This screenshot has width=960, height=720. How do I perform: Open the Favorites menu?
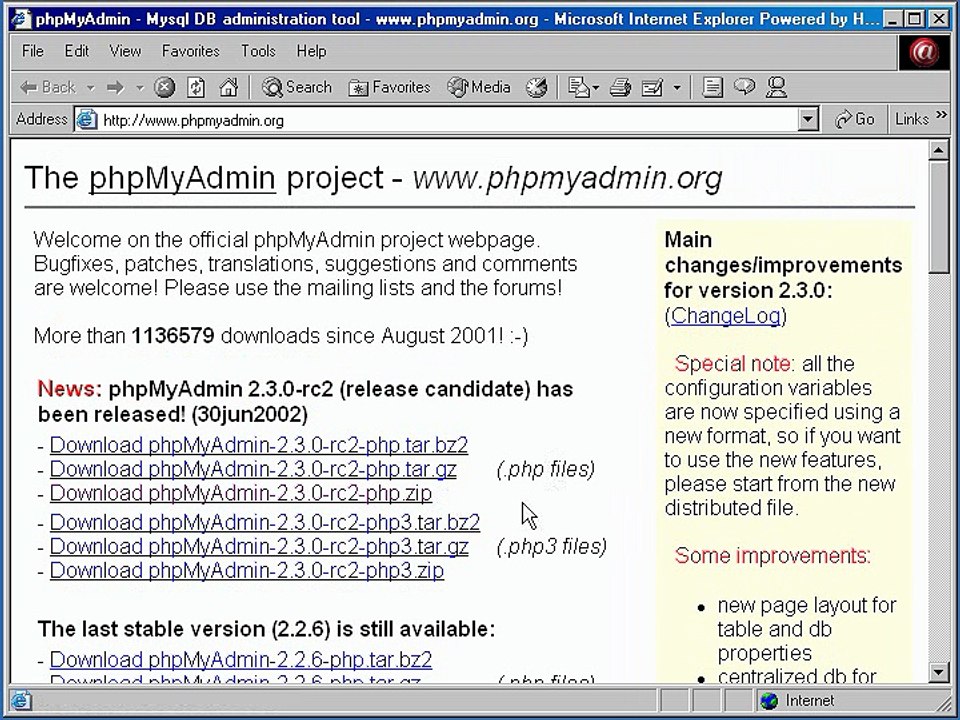[190, 51]
